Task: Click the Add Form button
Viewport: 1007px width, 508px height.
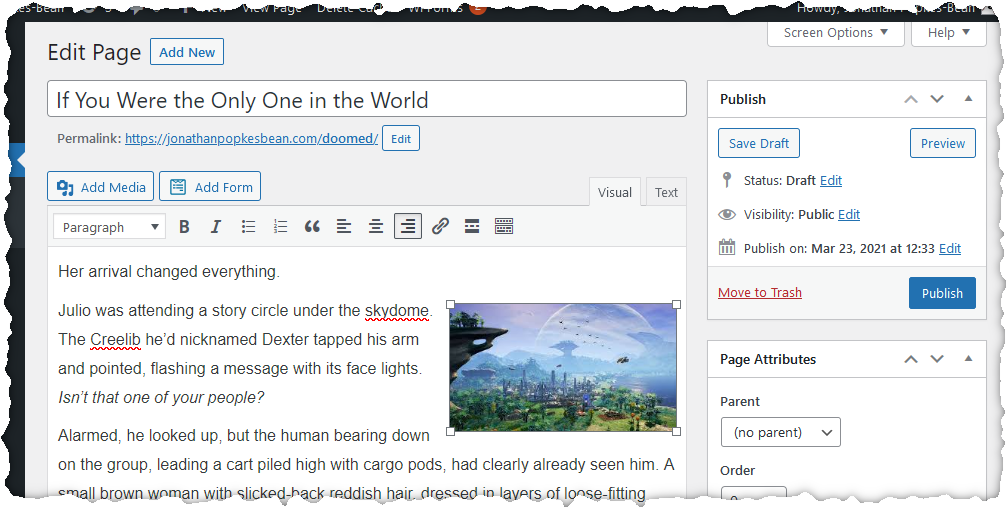Action: (210, 187)
